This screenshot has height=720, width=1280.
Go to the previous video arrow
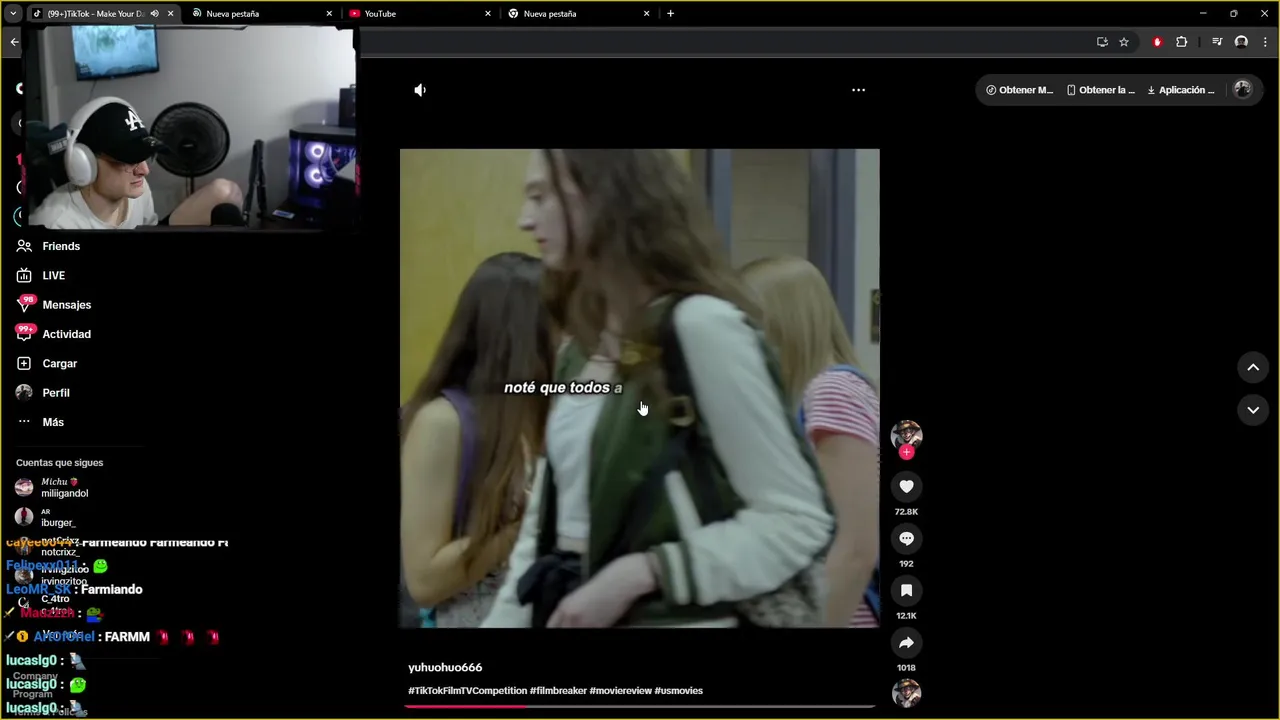tap(1253, 368)
